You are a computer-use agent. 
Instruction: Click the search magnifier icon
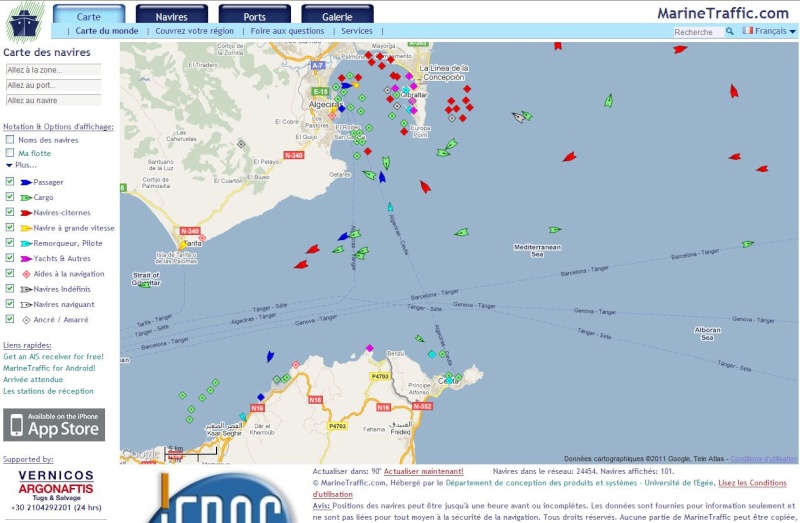click(730, 32)
